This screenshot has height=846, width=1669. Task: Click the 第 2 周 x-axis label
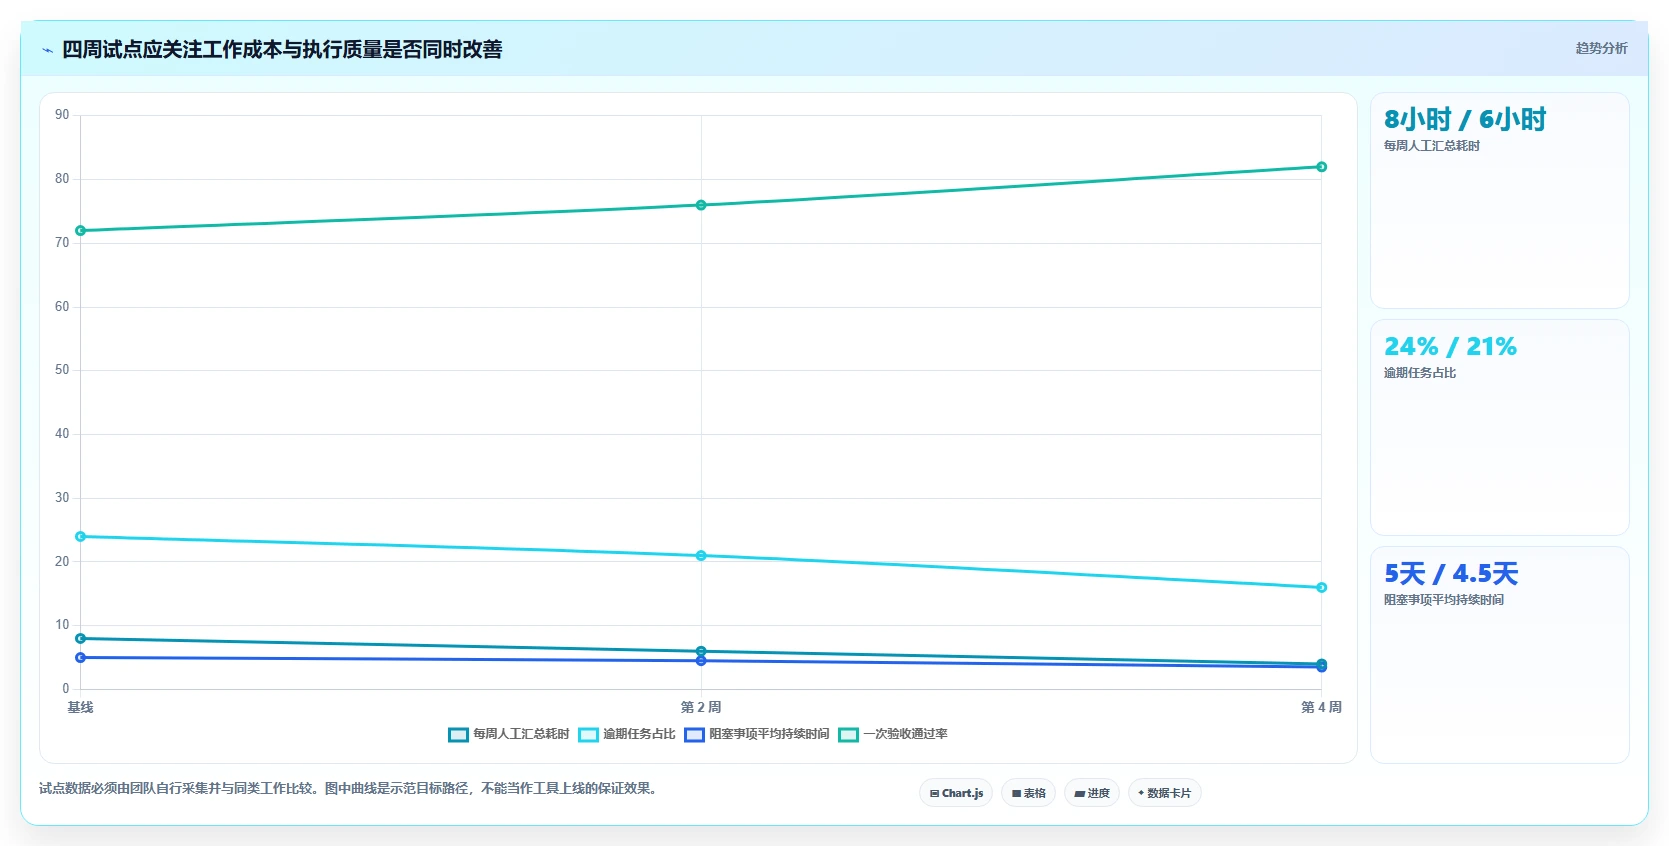(701, 707)
